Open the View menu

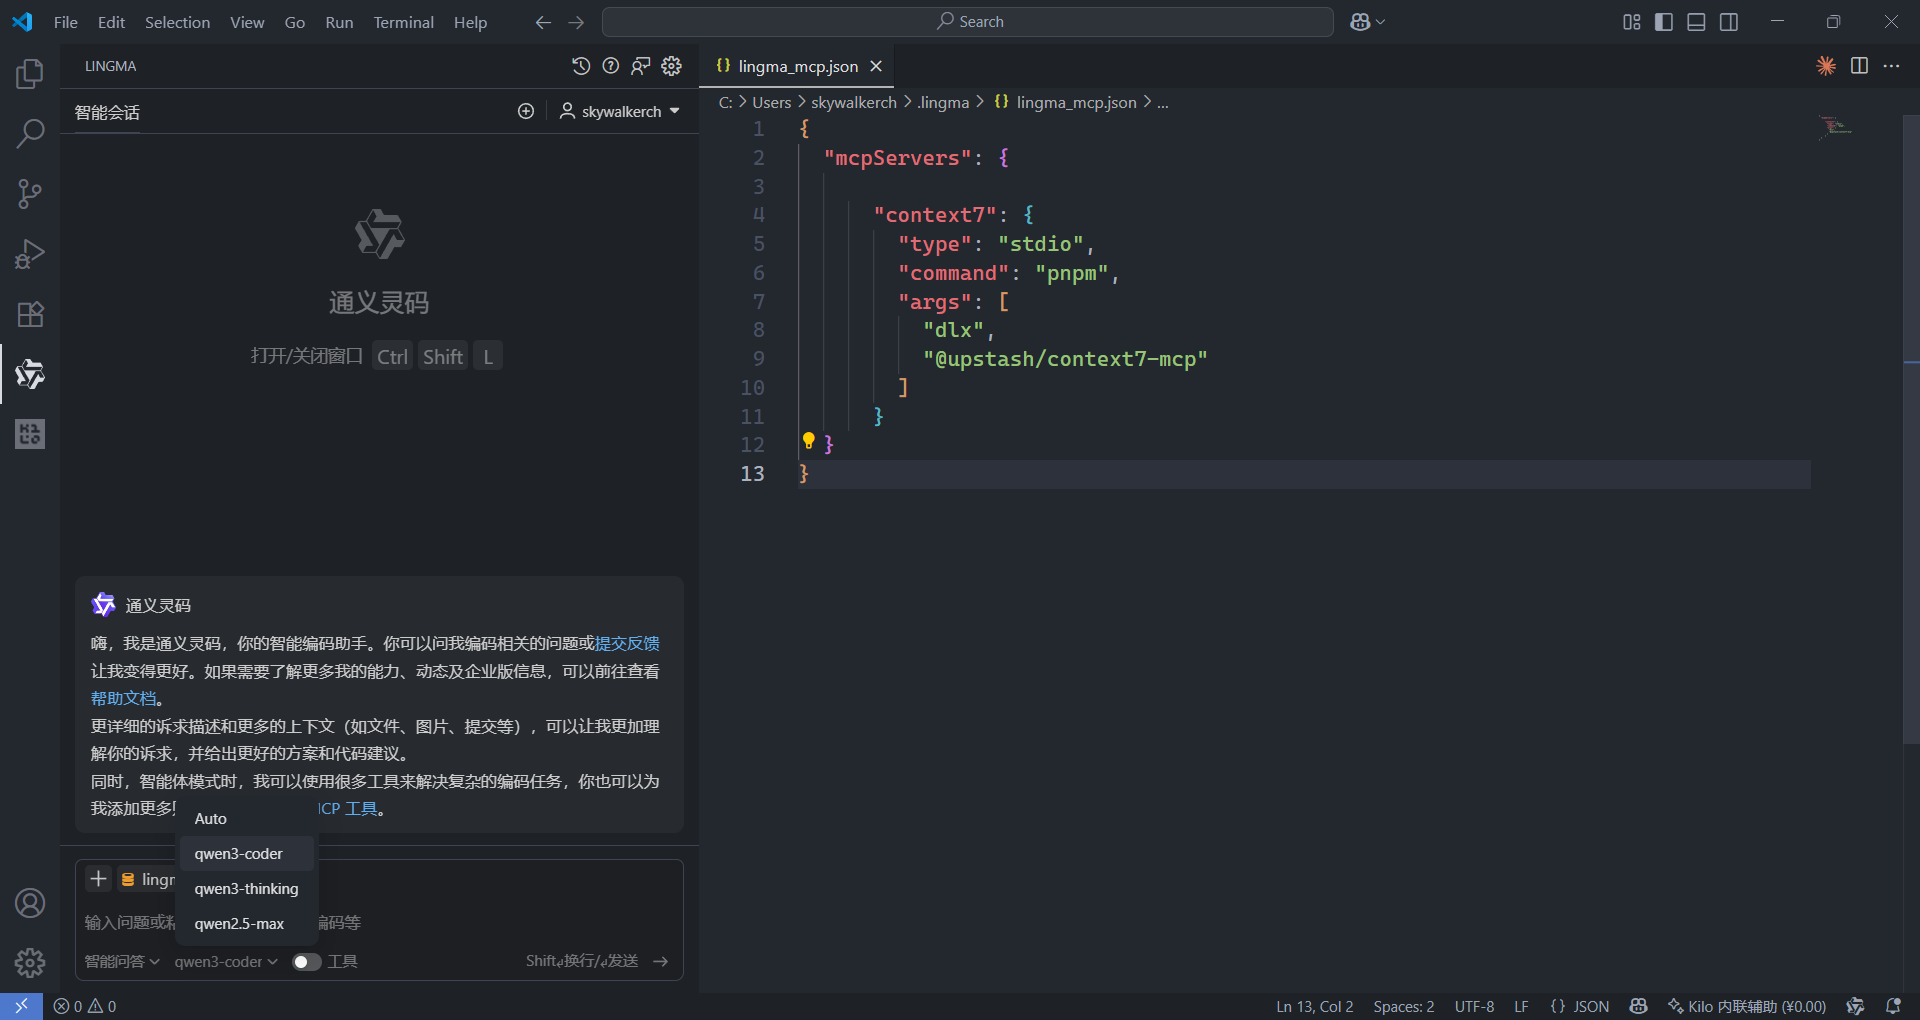point(247,22)
